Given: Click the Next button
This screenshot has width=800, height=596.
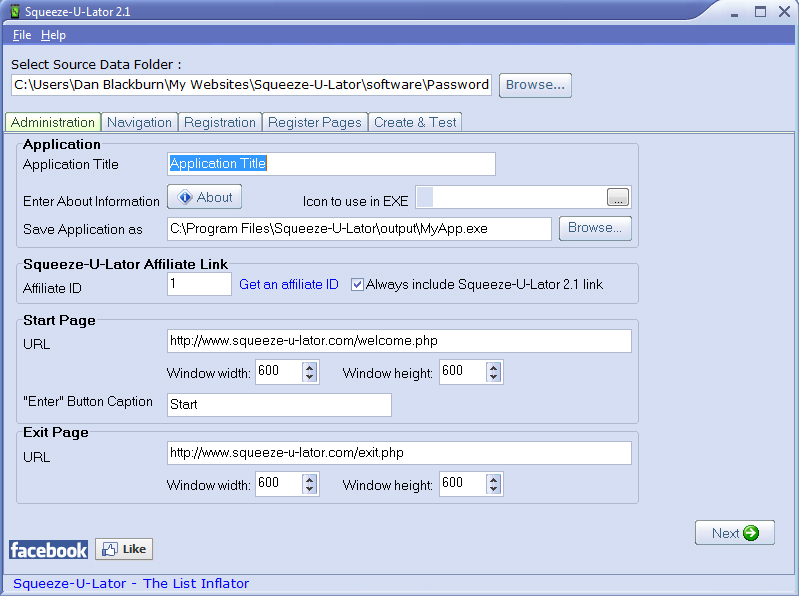Looking at the screenshot, I should coord(735,533).
